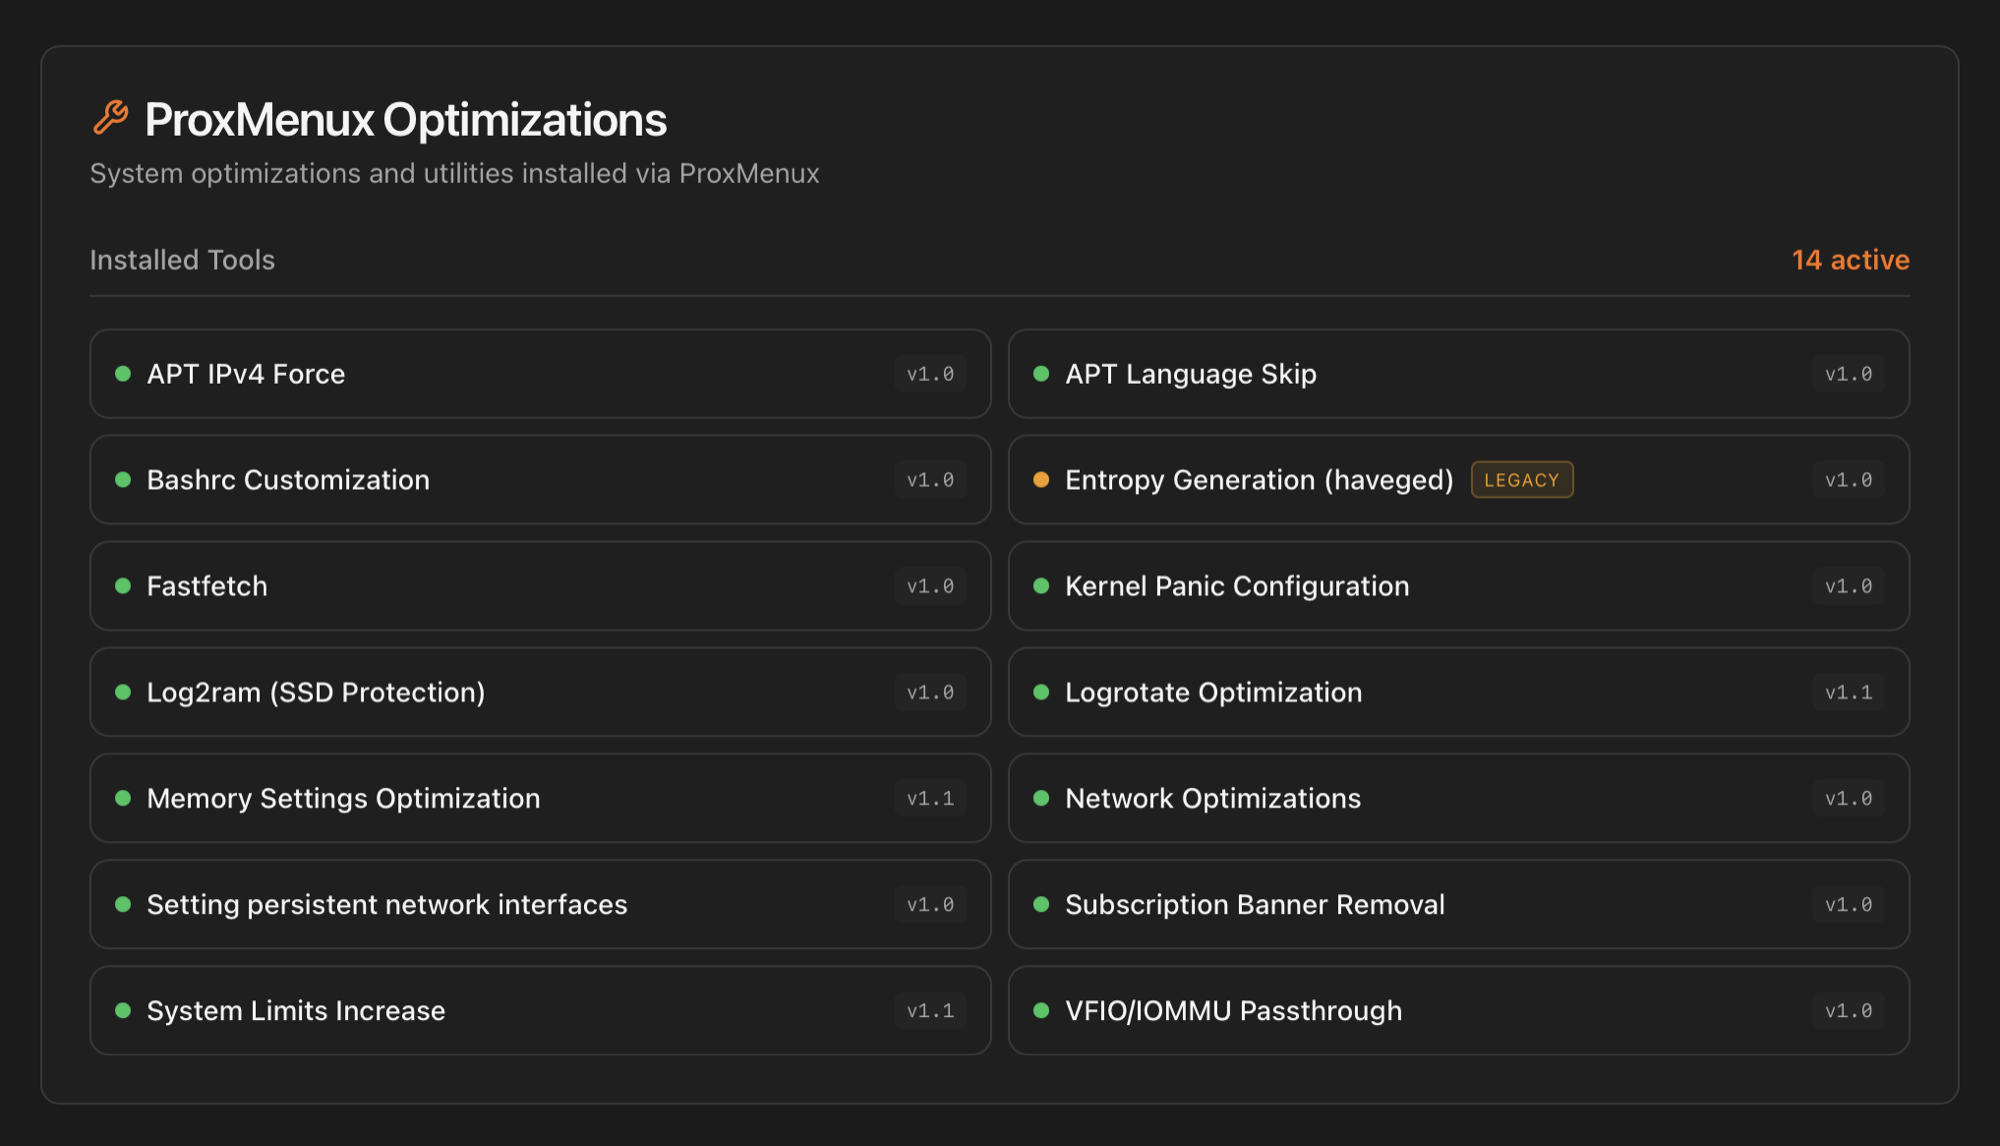The width and height of the screenshot is (2000, 1146).
Task: Select the Network Optimizations label
Action: pyautogui.click(x=1213, y=798)
